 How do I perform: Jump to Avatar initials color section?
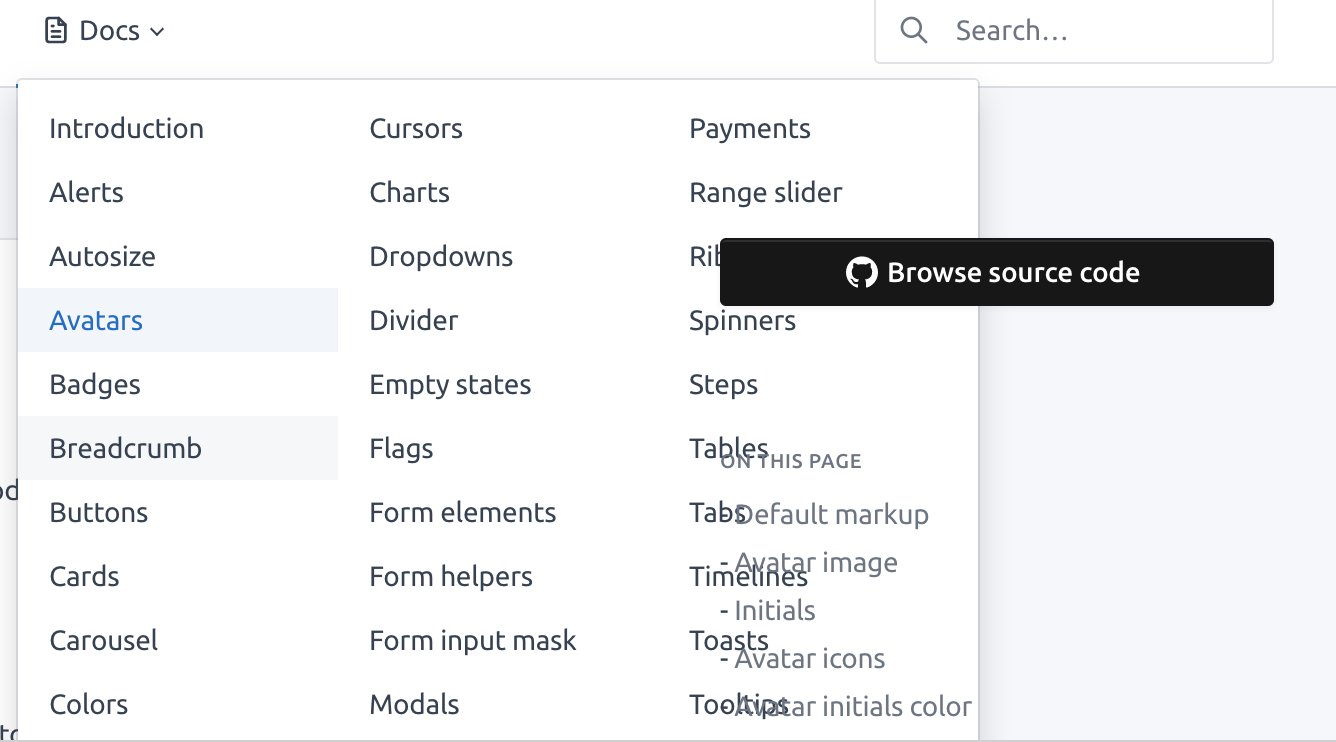coord(853,706)
